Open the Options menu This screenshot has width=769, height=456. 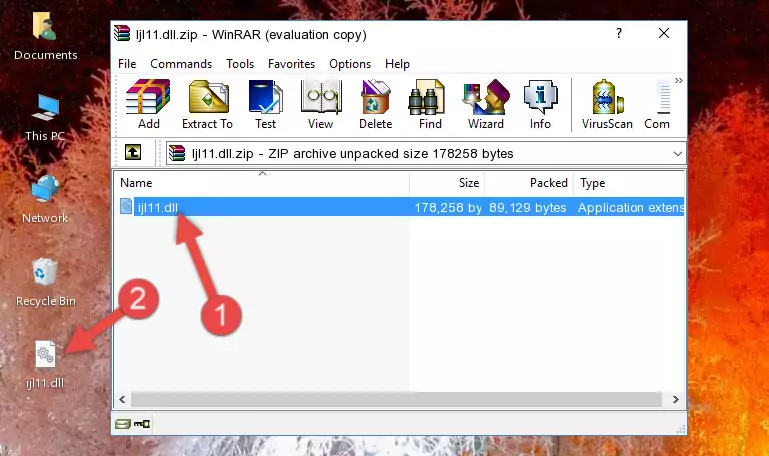[350, 64]
